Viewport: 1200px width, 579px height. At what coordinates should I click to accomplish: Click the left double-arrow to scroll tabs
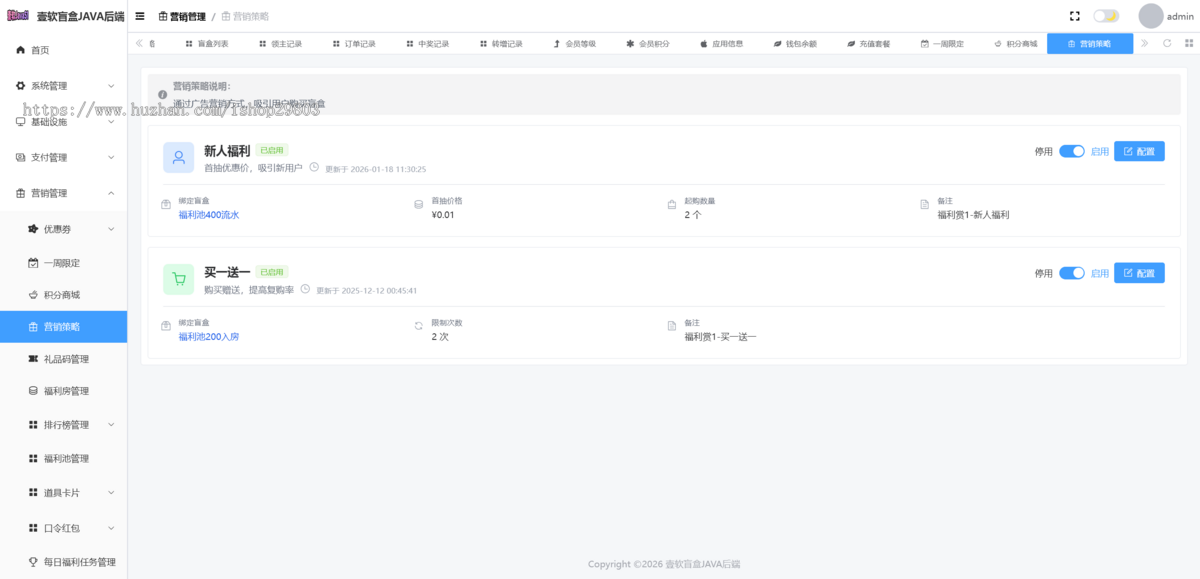[139, 44]
